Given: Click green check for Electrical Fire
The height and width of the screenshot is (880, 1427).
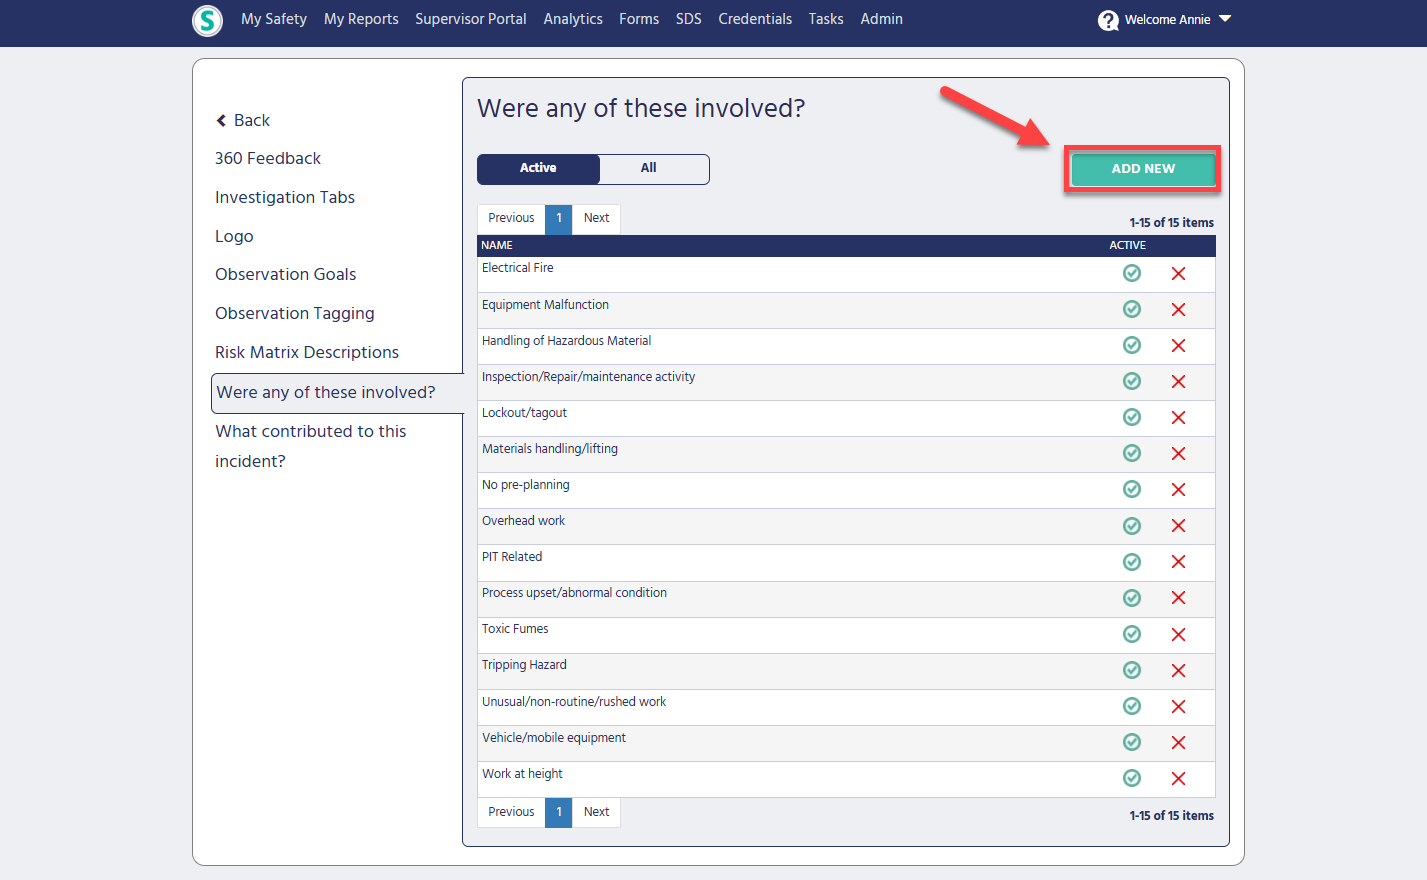Looking at the screenshot, I should tap(1132, 273).
